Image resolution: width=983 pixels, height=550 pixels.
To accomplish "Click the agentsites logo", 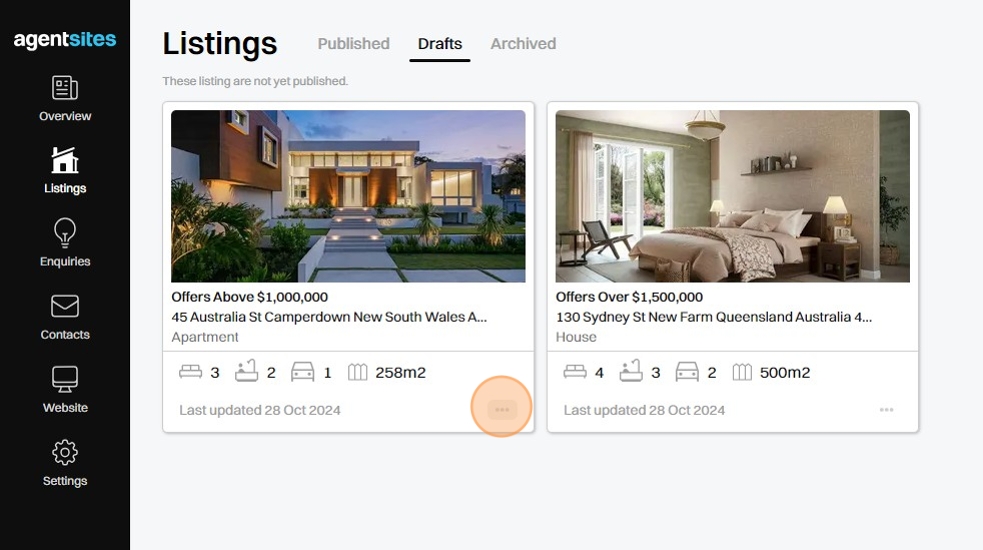I will tap(65, 40).
